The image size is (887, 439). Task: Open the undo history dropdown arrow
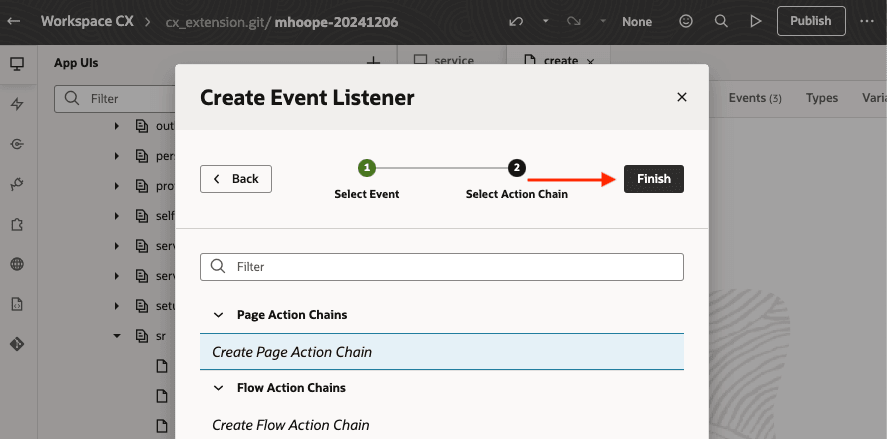[x=545, y=21]
